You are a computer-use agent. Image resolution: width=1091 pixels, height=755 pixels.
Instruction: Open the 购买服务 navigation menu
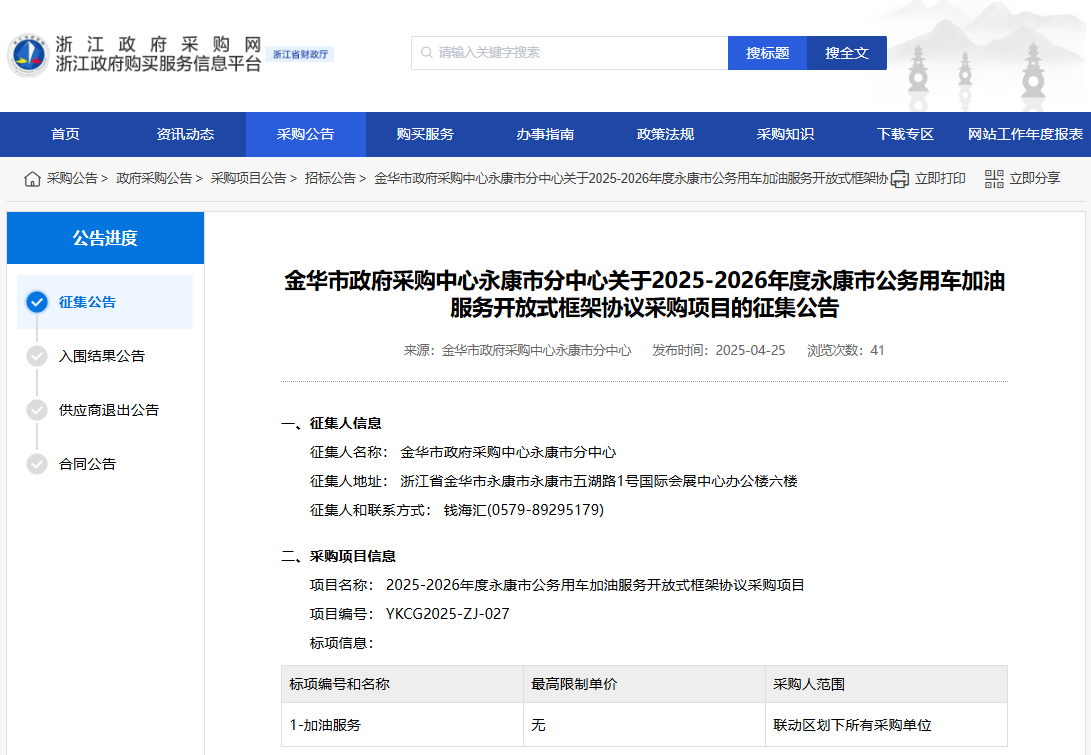coord(425,134)
